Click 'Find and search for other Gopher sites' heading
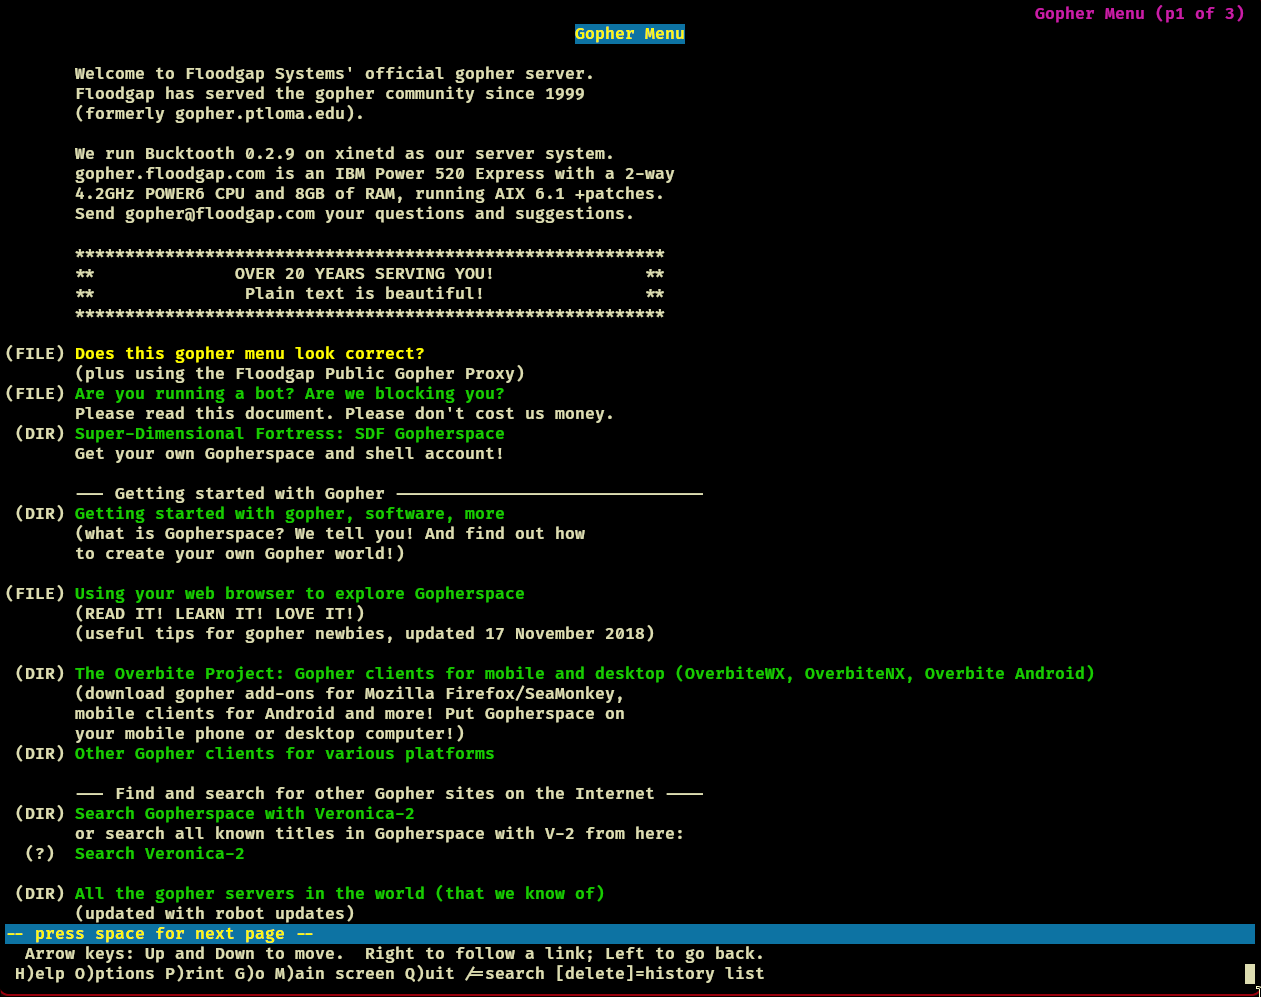The width and height of the screenshot is (1261, 997). [385, 794]
